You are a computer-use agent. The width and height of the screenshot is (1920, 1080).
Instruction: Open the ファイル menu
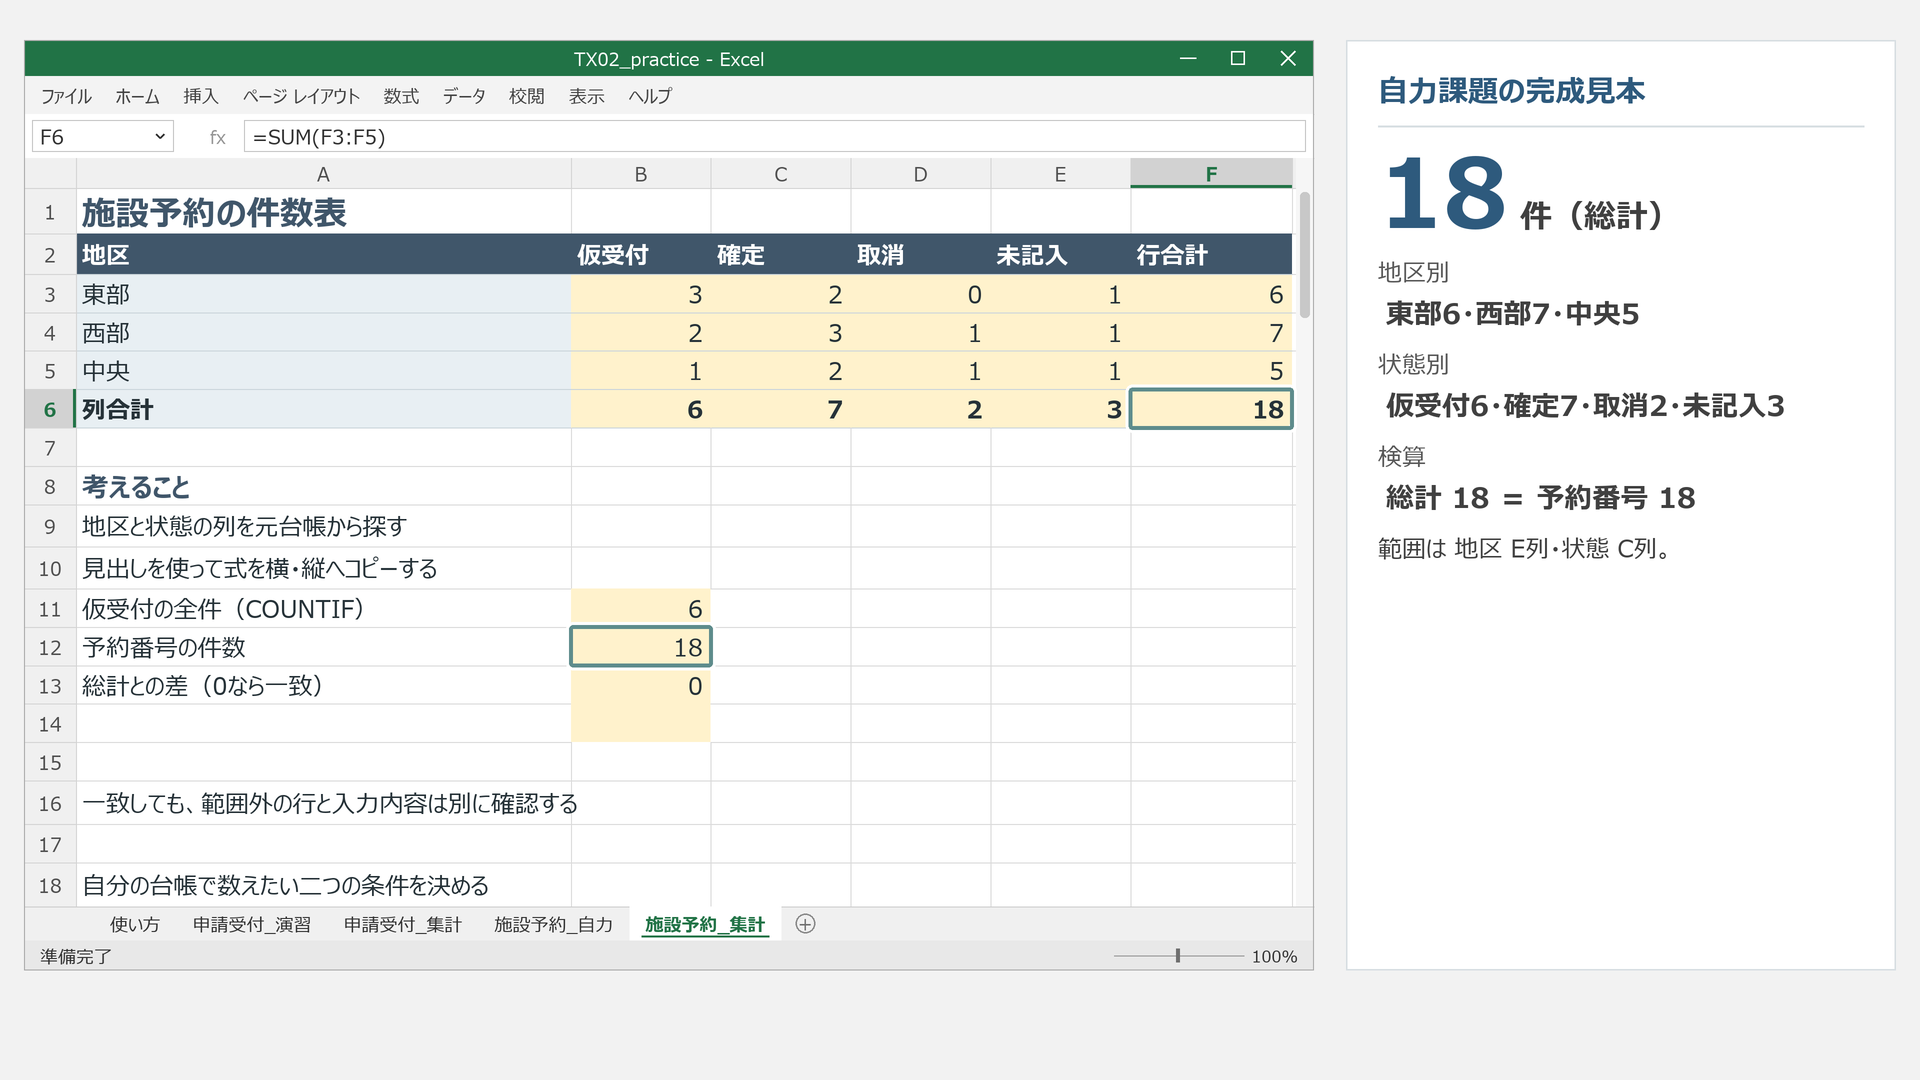pyautogui.click(x=66, y=96)
